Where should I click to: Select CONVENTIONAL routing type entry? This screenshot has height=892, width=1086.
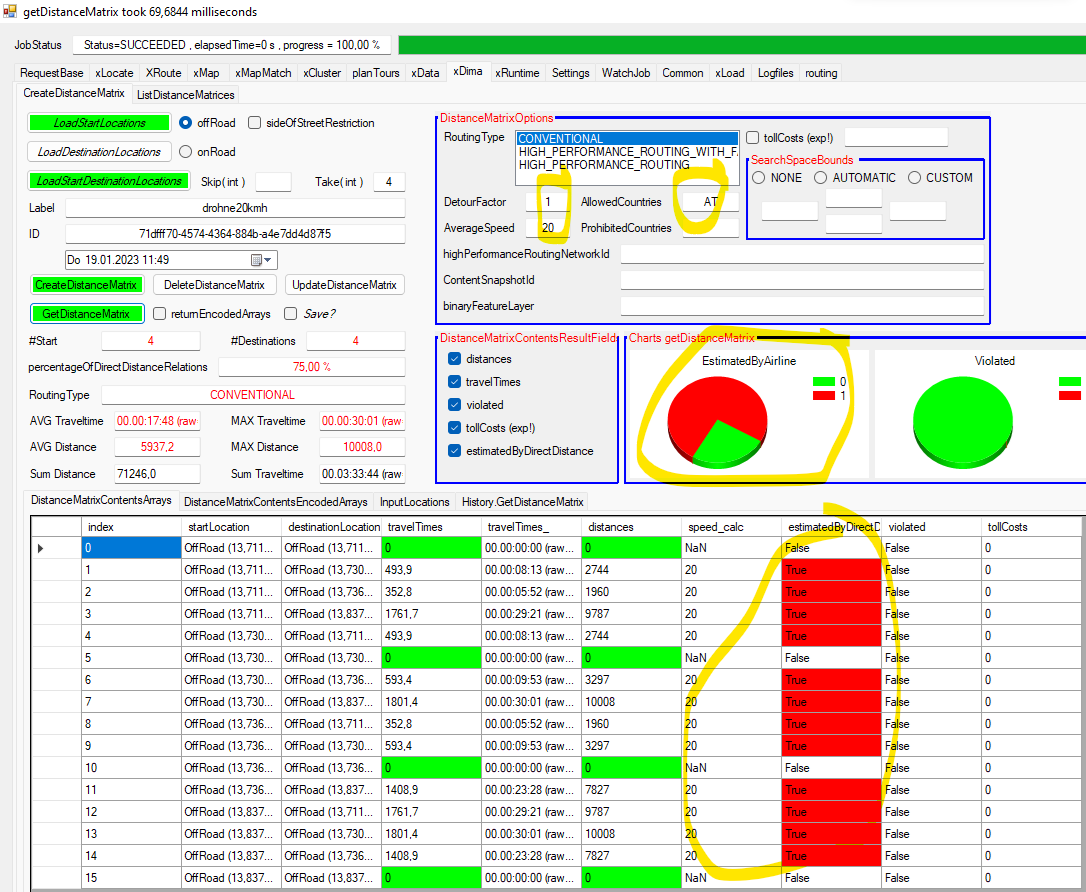tap(561, 139)
